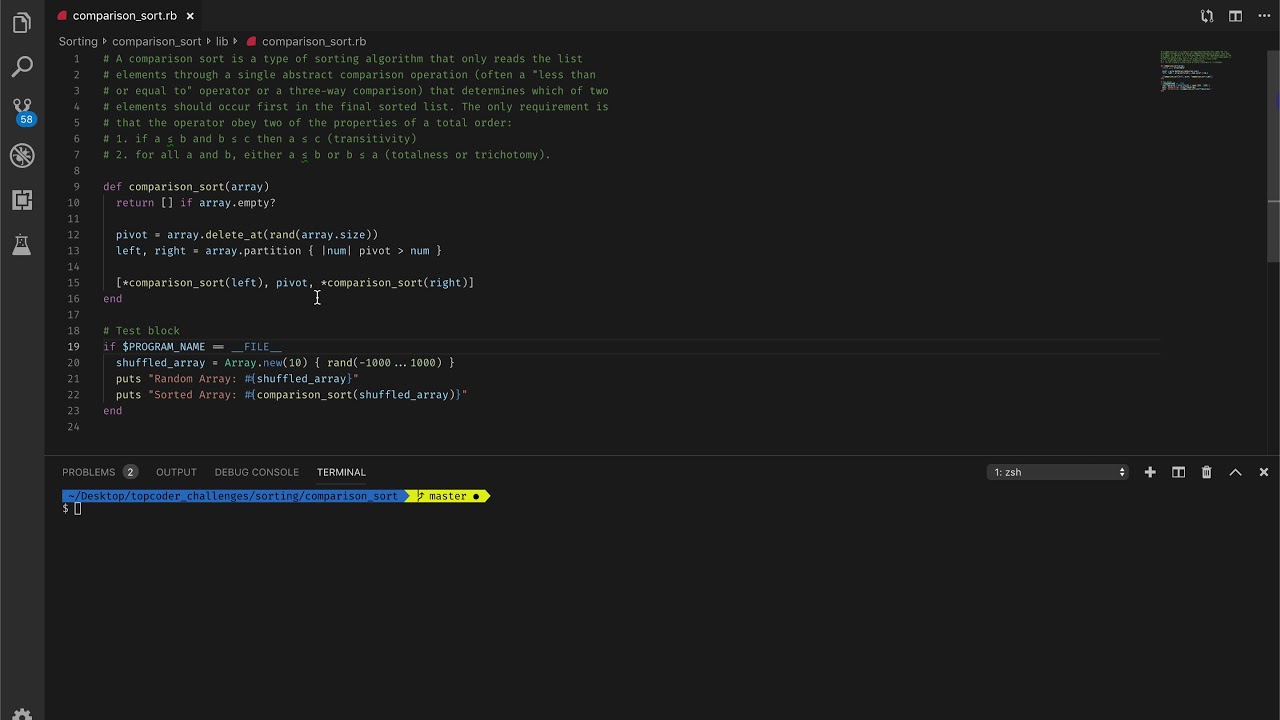1280x720 pixels.
Task: Click 'def comparison_sort(array)' code line
Action: click(x=186, y=187)
